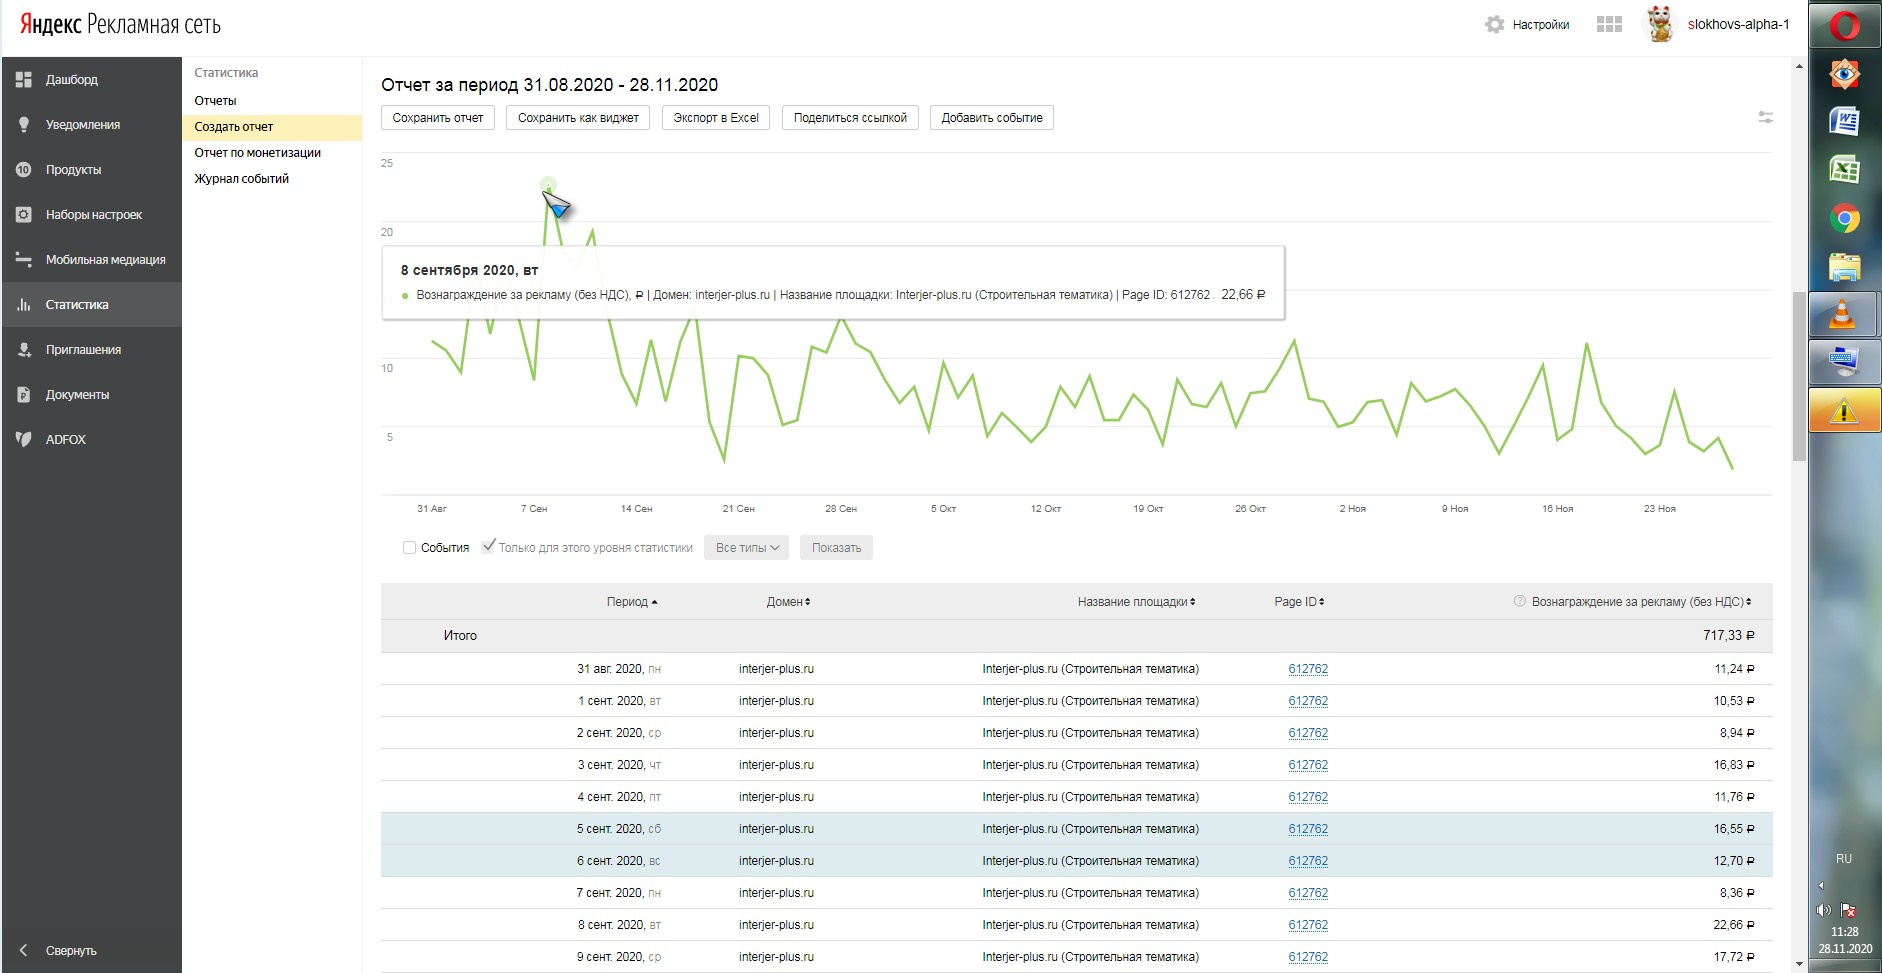The width and height of the screenshot is (1882, 973).
Task: Open the Dashboard icon in sidebar
Action: pos(24,80)
